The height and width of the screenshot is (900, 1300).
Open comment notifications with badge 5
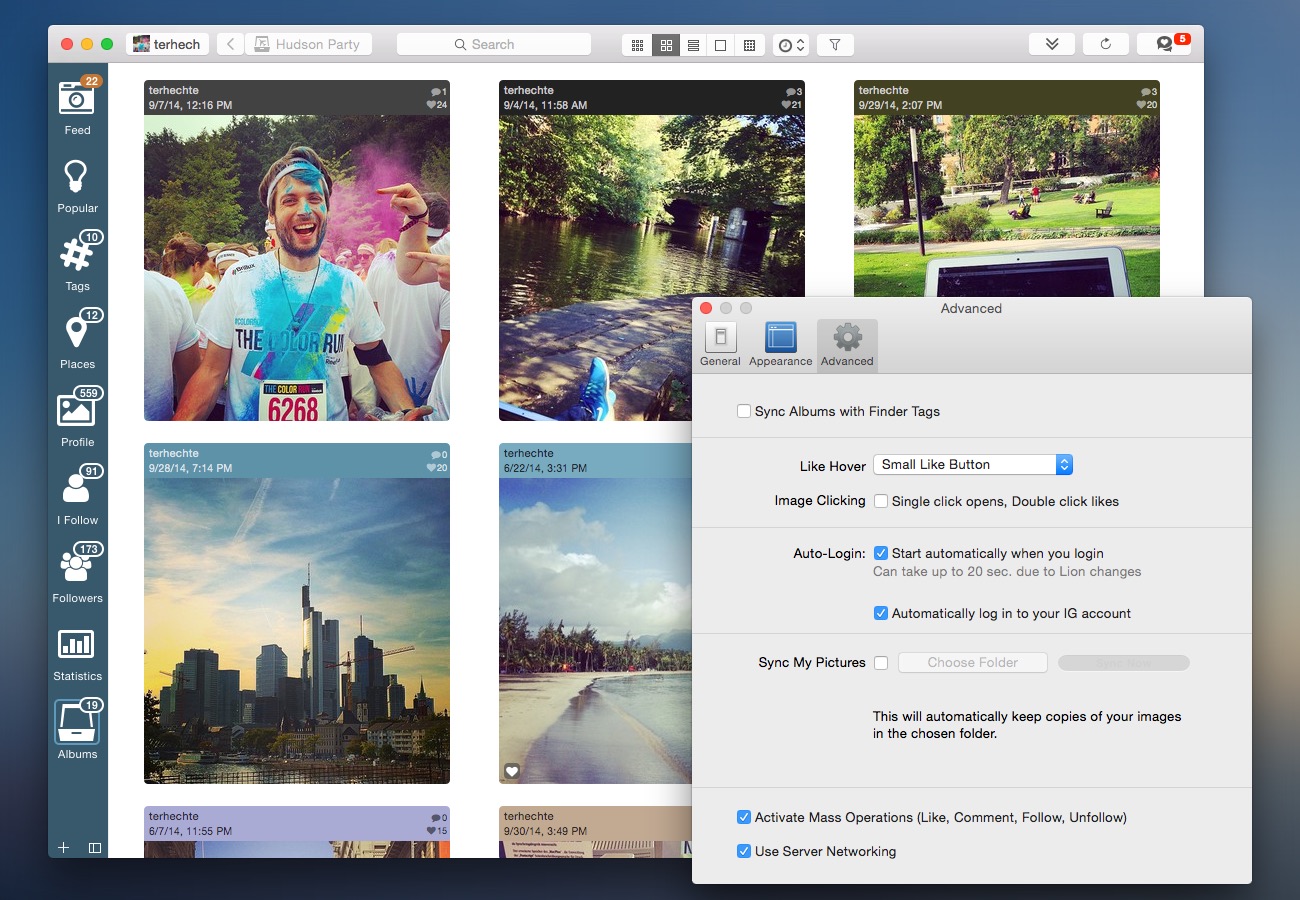(x=1164, y=44)
